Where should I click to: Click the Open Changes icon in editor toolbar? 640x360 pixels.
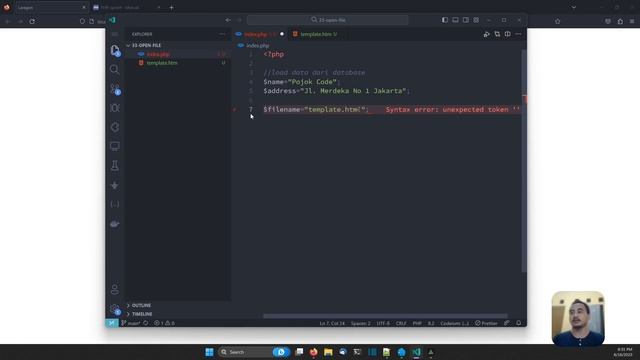497,34
